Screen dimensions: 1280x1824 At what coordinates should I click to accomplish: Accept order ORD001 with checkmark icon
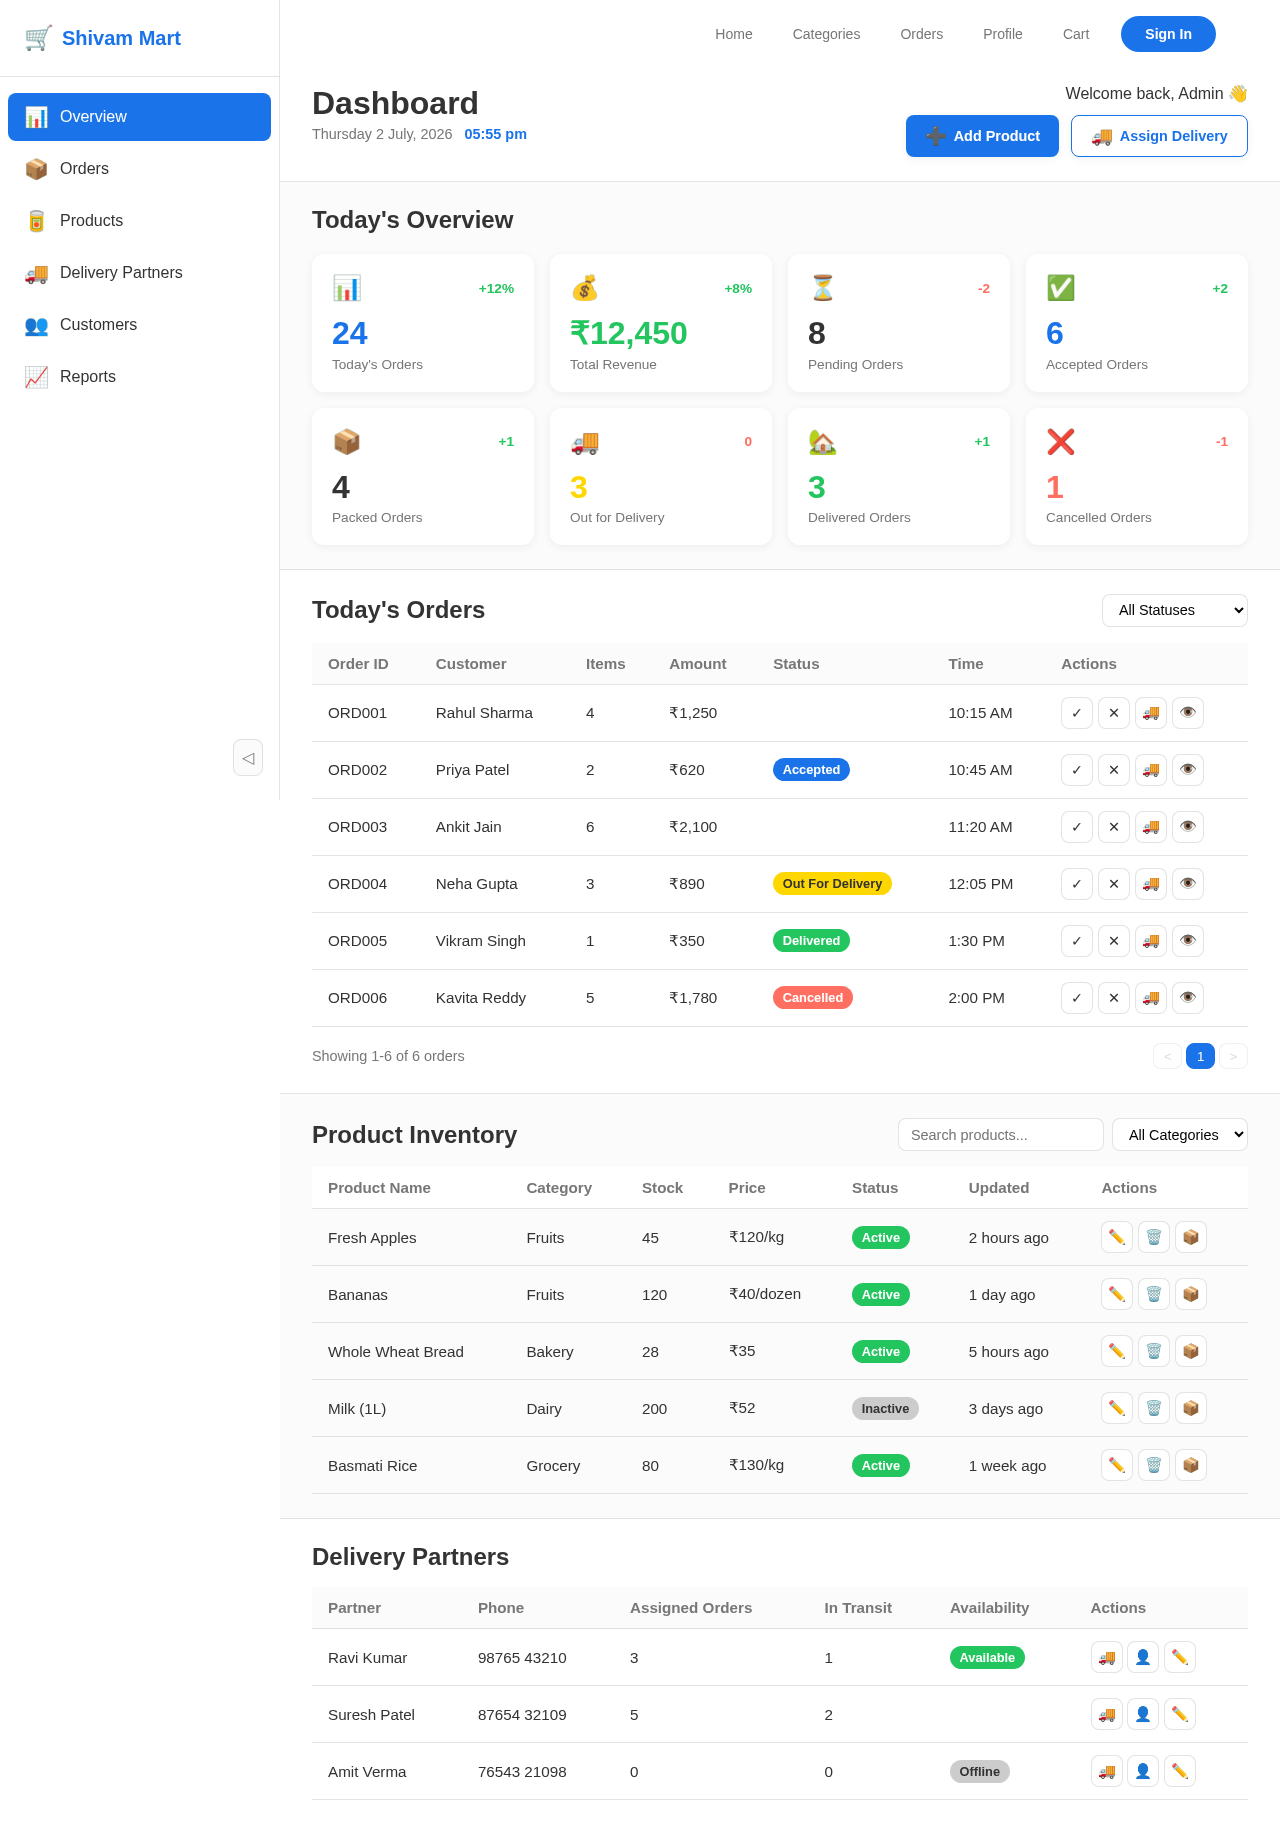tap(1077, 713)
